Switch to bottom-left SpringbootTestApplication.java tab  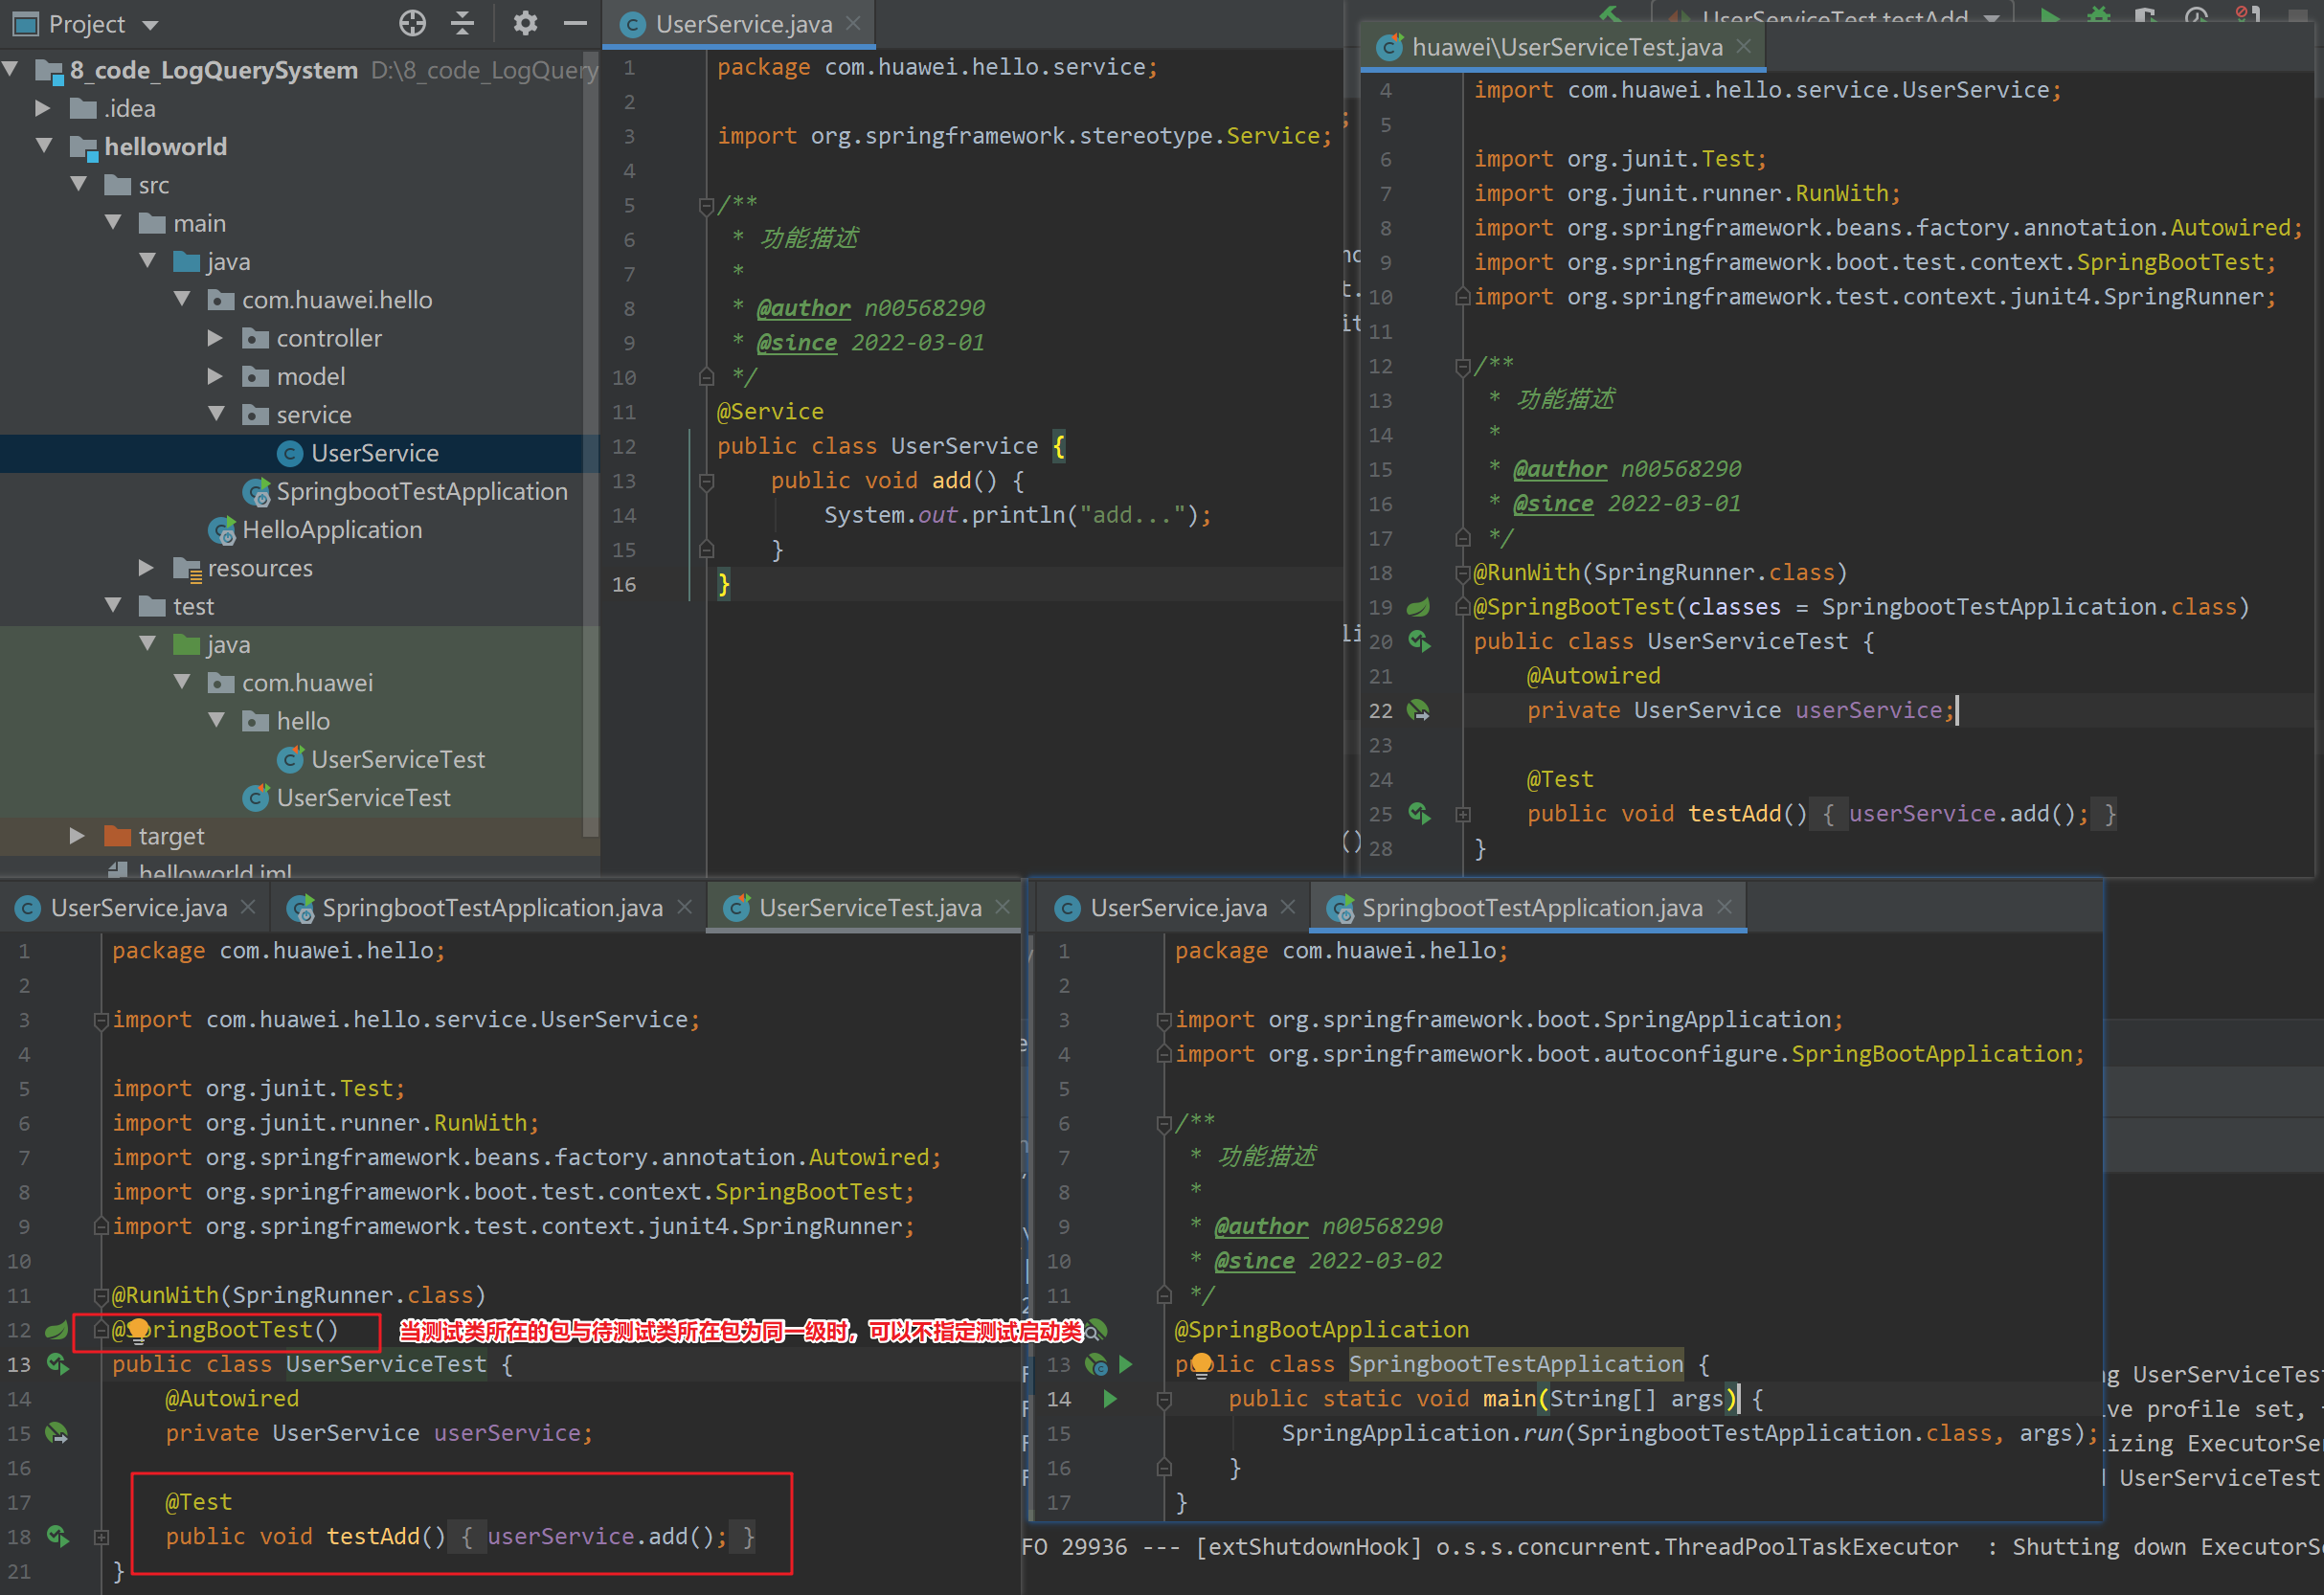[x=491, y=908]
